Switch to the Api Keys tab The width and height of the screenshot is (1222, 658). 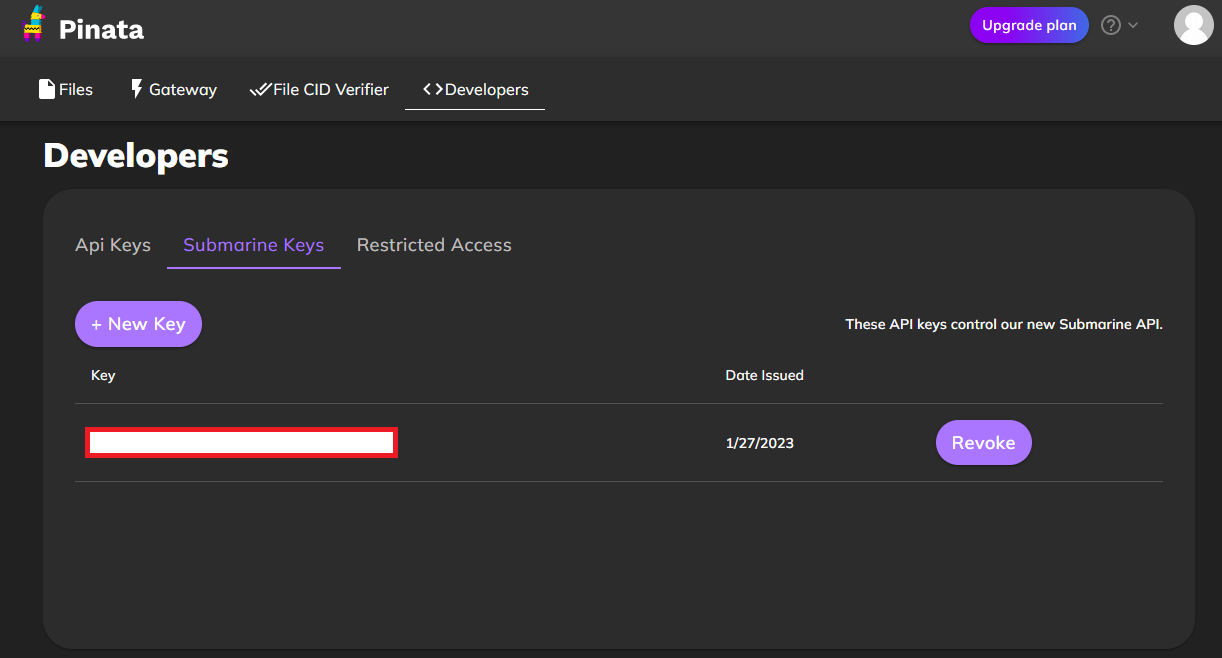[x=113, y=245]
